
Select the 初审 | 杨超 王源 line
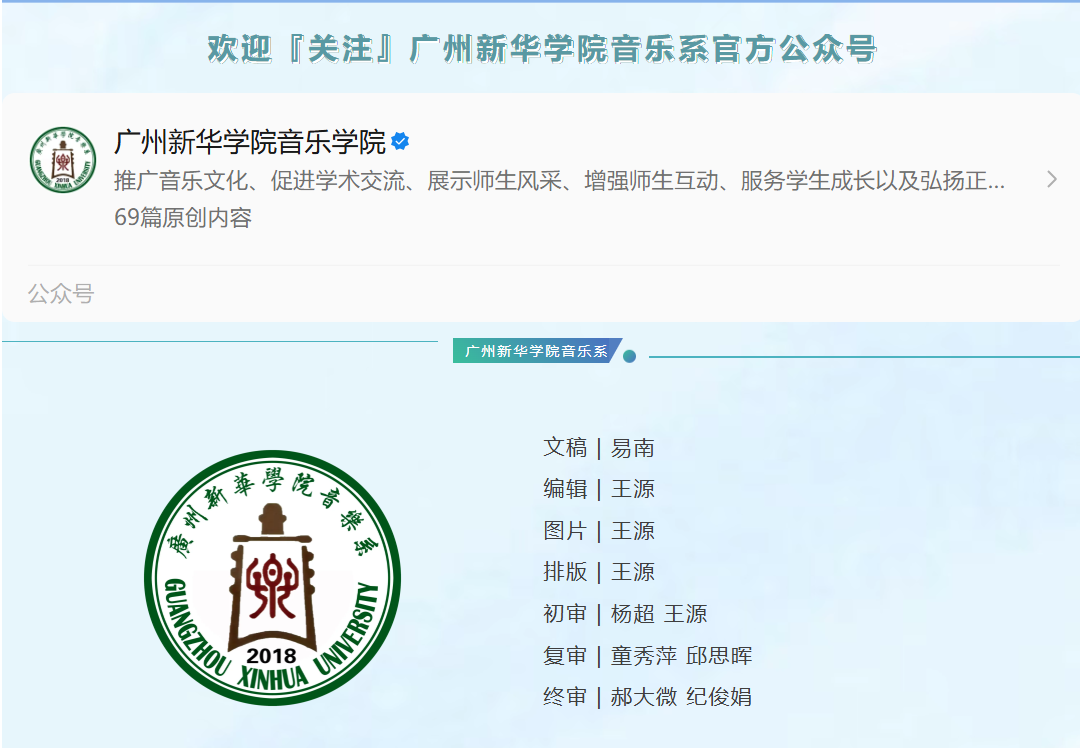point(625,614)
